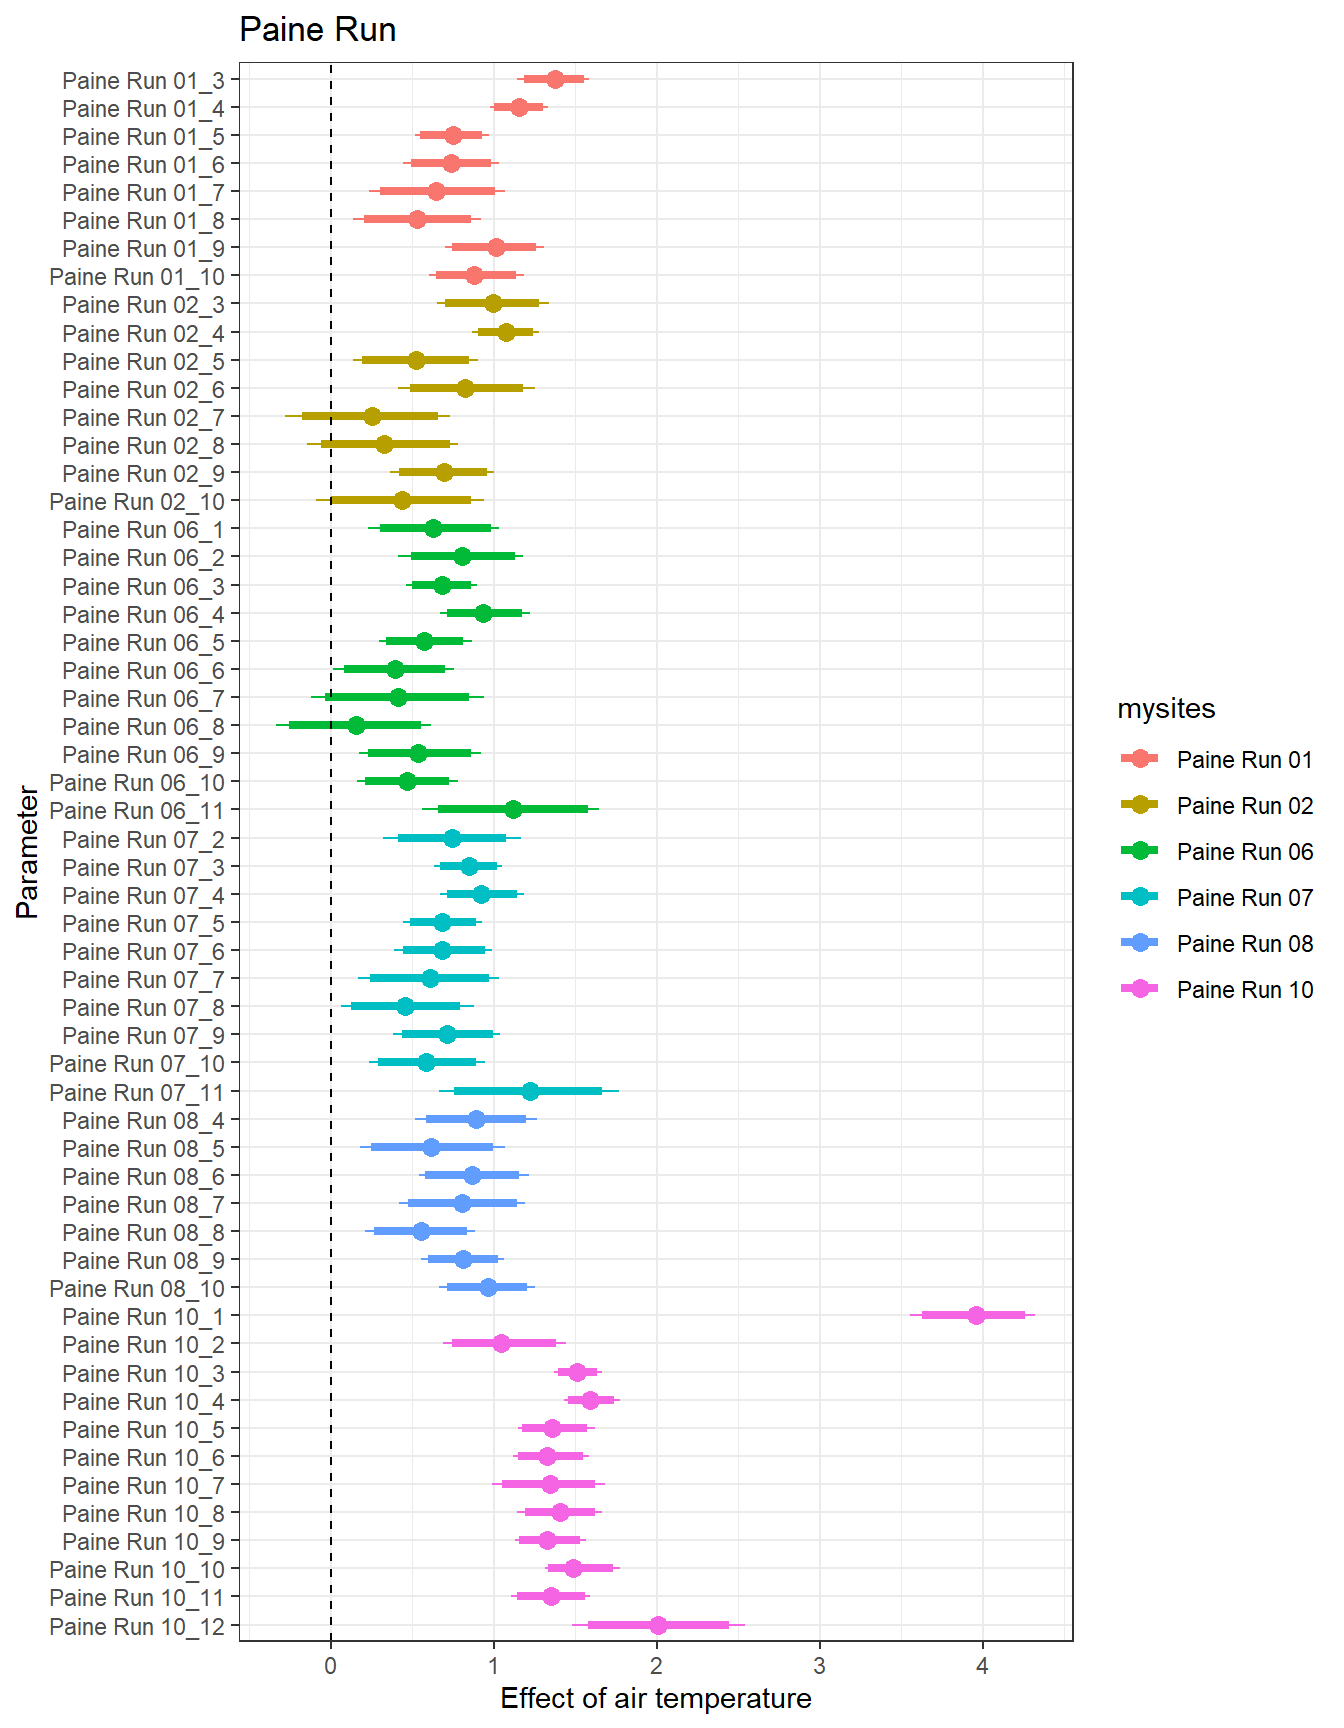Click the Paine Run 07_11 data point
The height and width of the screenshot is (1728, 1344).
coord(530,1091)
